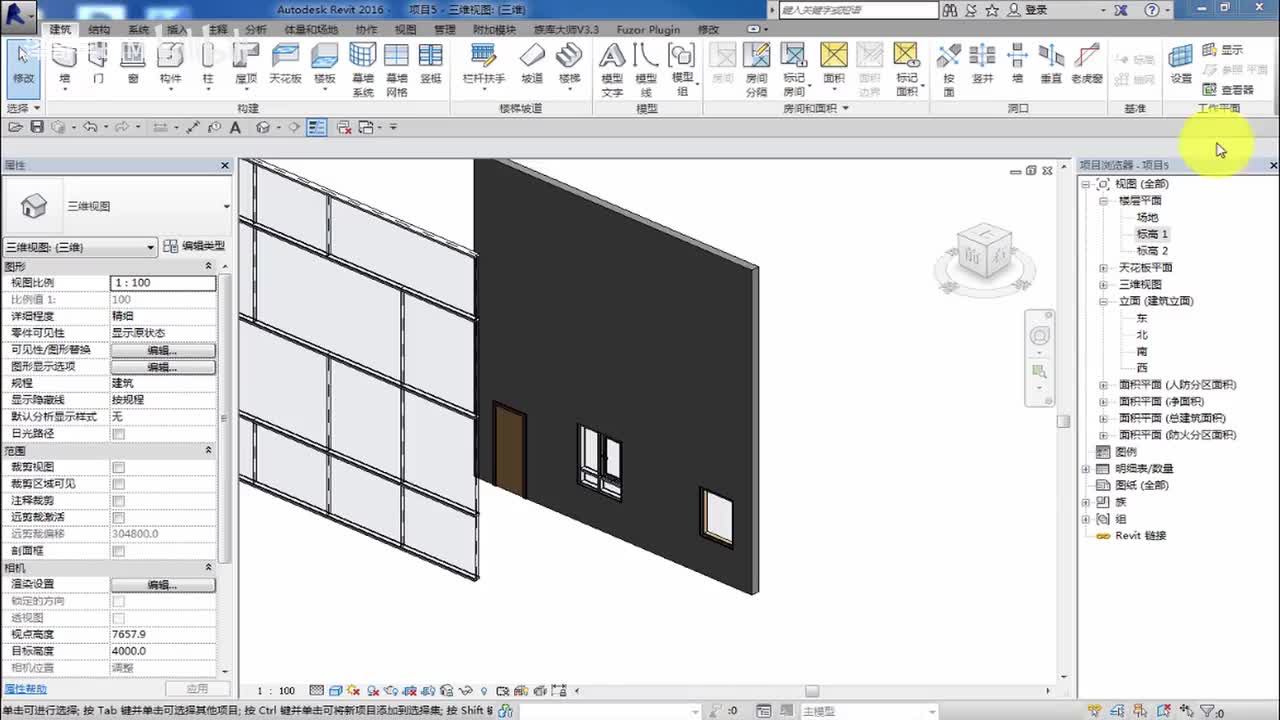
Task: Collapse the 立面 (建筑立面) tree node
Action: pos(1104,301)
